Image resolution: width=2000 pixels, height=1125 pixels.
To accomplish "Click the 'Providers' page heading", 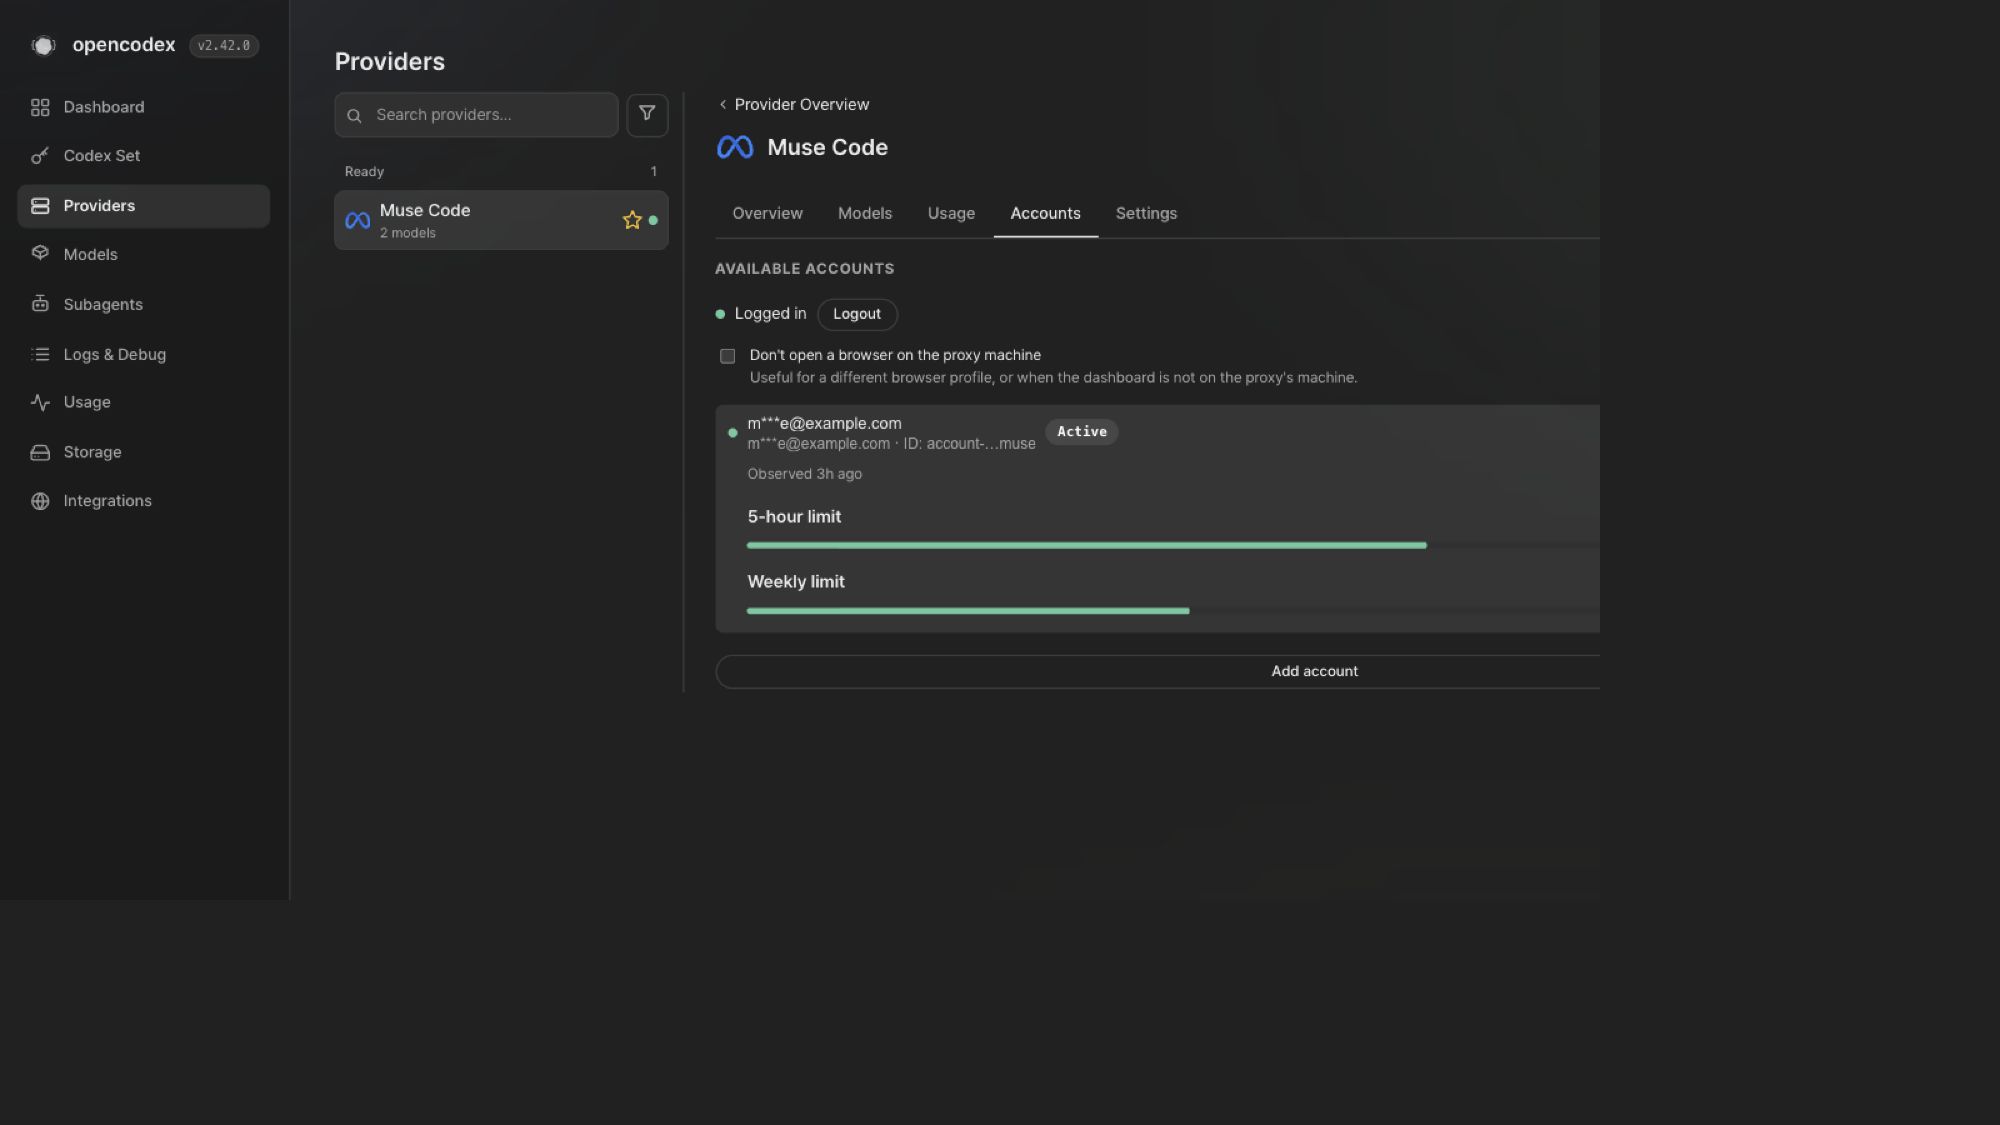I will (389, 62).
